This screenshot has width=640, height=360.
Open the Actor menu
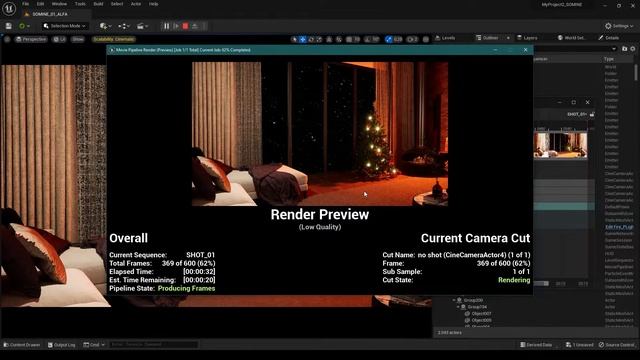pos(136,4)
